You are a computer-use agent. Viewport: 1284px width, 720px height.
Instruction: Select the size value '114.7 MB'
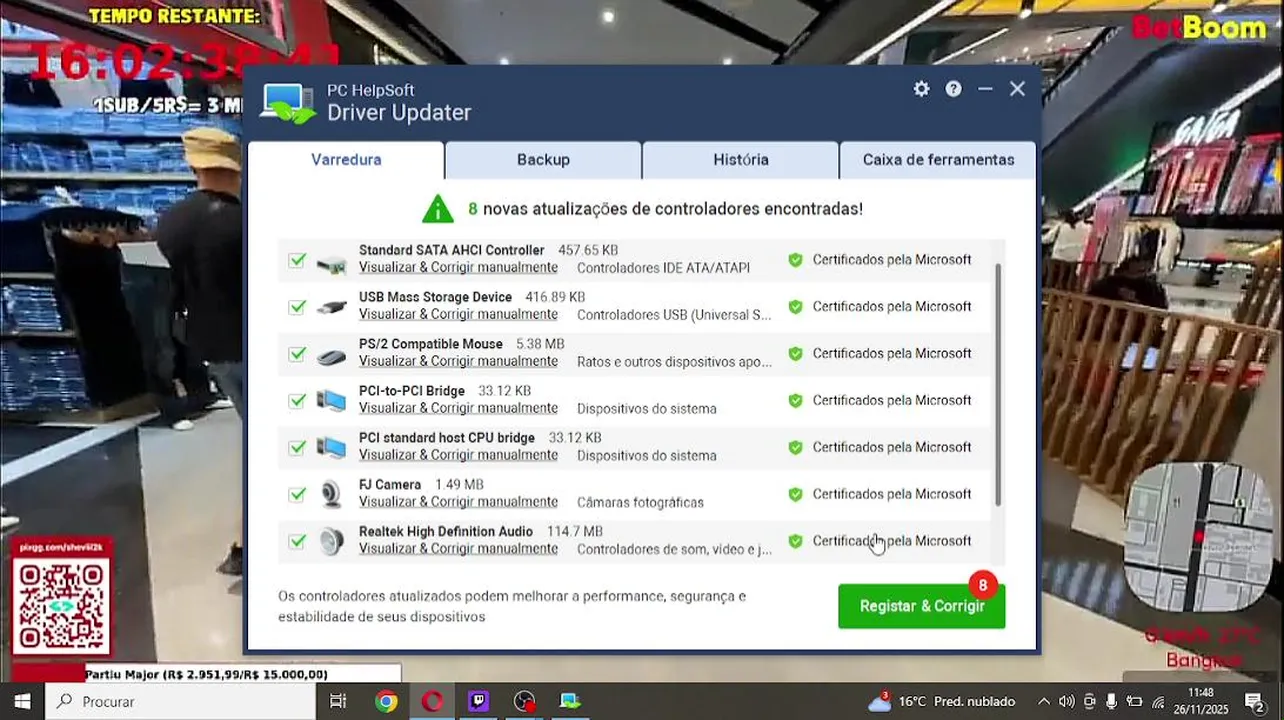point(575,531)
